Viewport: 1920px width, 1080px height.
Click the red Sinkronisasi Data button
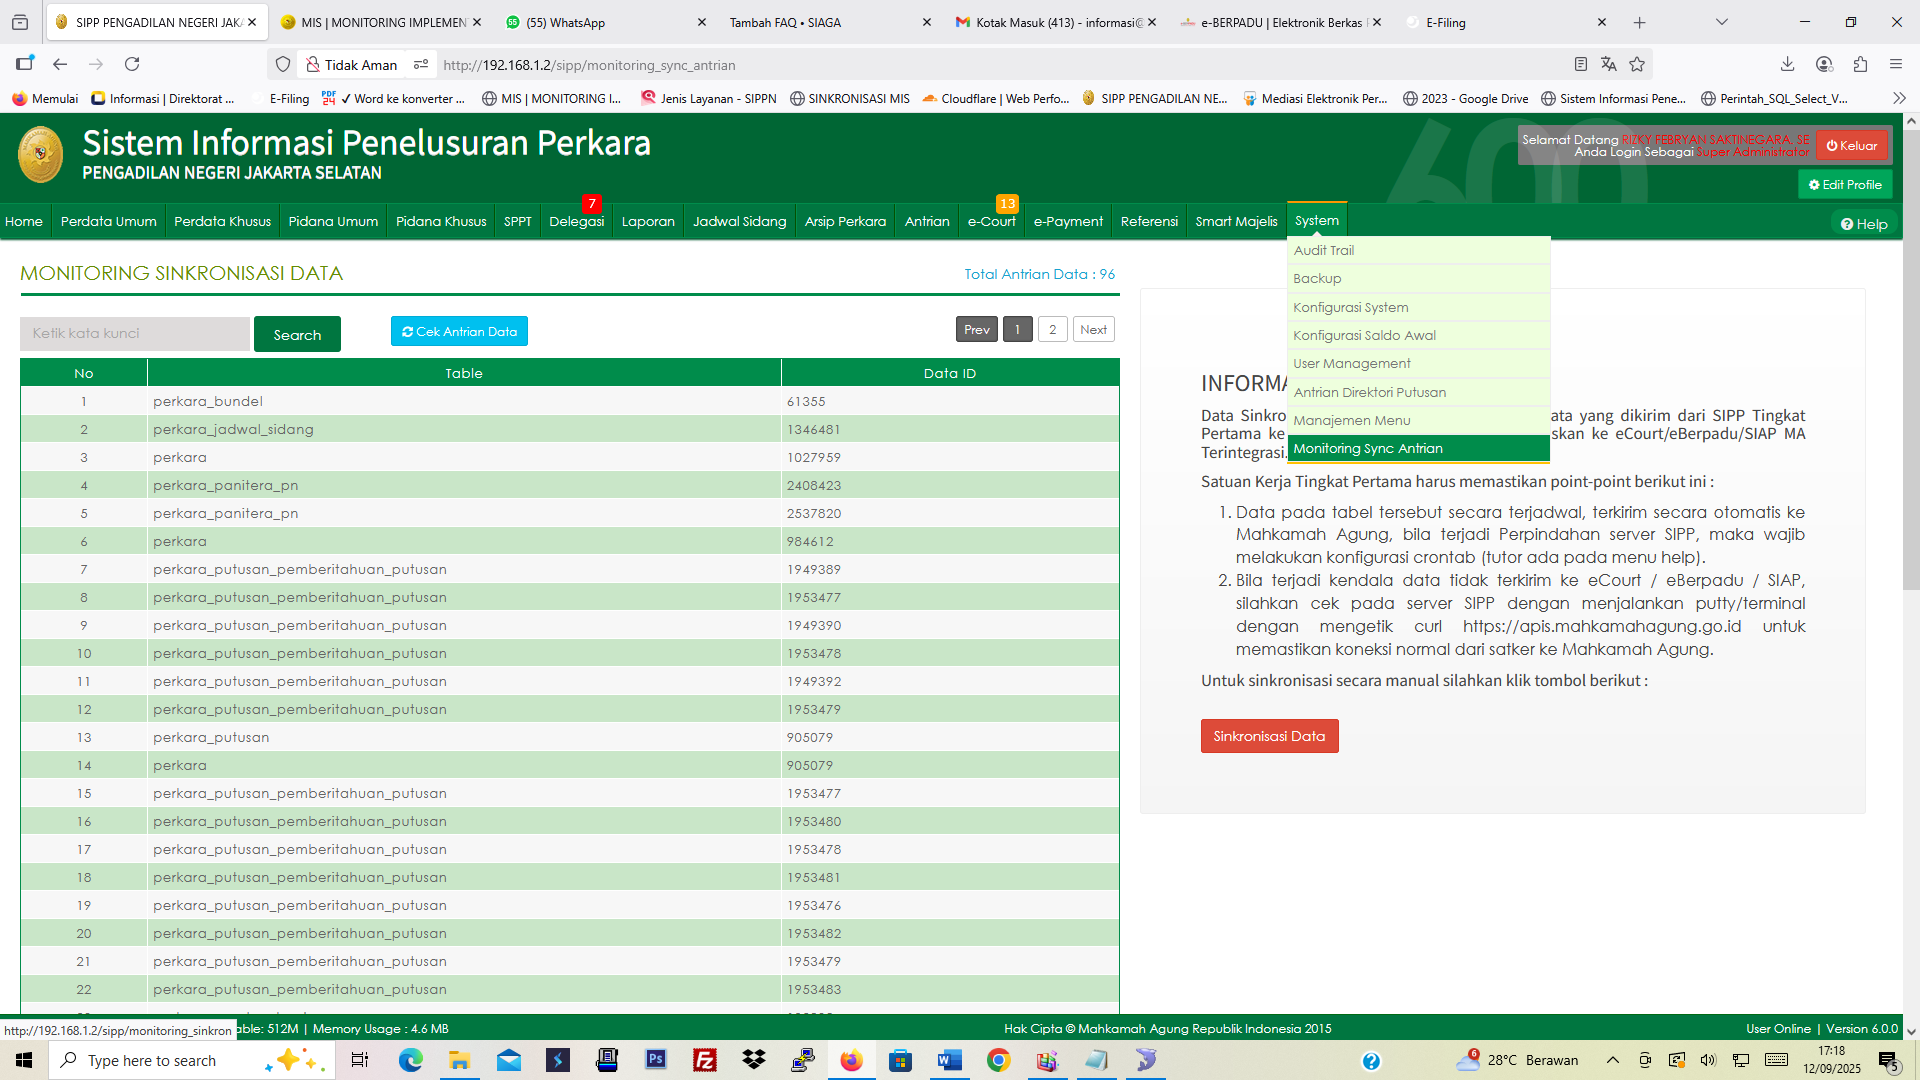tap(1269, 736)
